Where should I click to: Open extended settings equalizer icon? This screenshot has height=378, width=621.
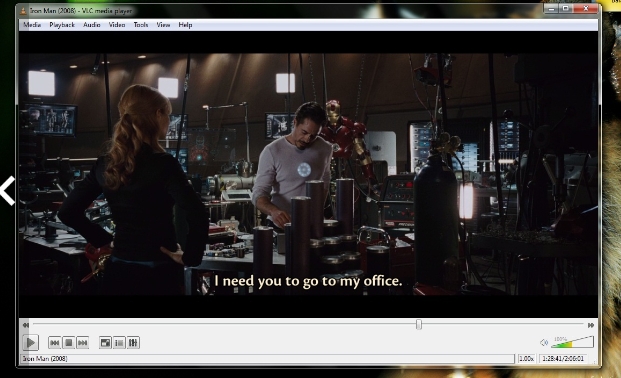coord(133,343)
